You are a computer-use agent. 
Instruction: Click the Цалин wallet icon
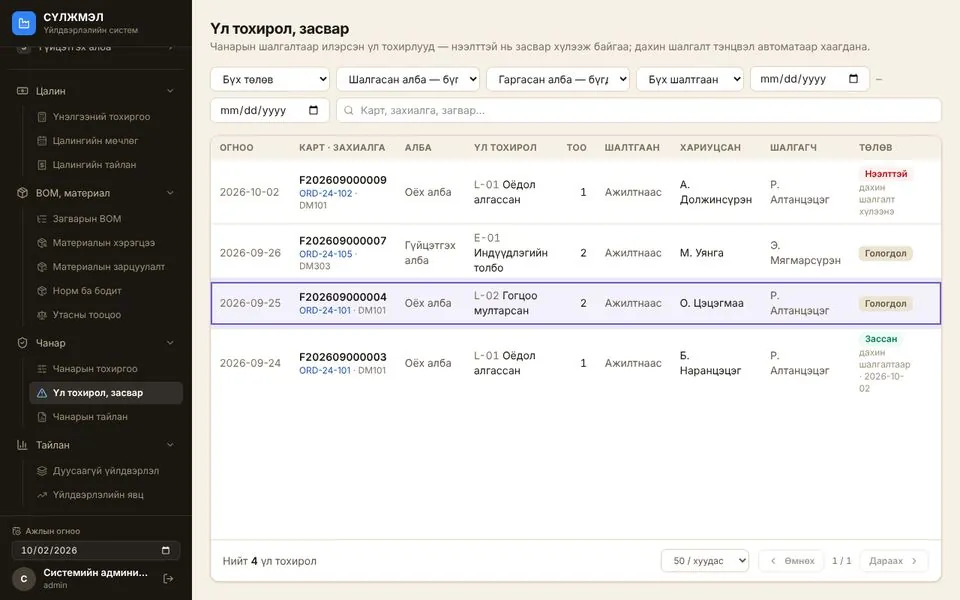[23, 91]
